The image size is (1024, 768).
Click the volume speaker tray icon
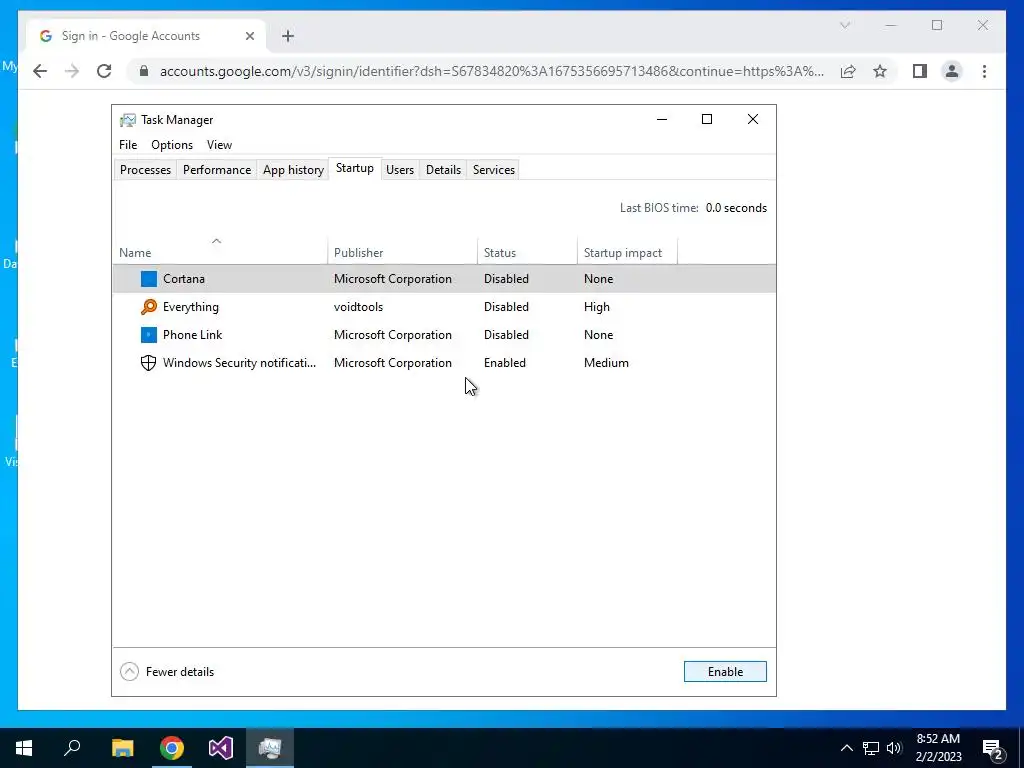pos(894,748)
